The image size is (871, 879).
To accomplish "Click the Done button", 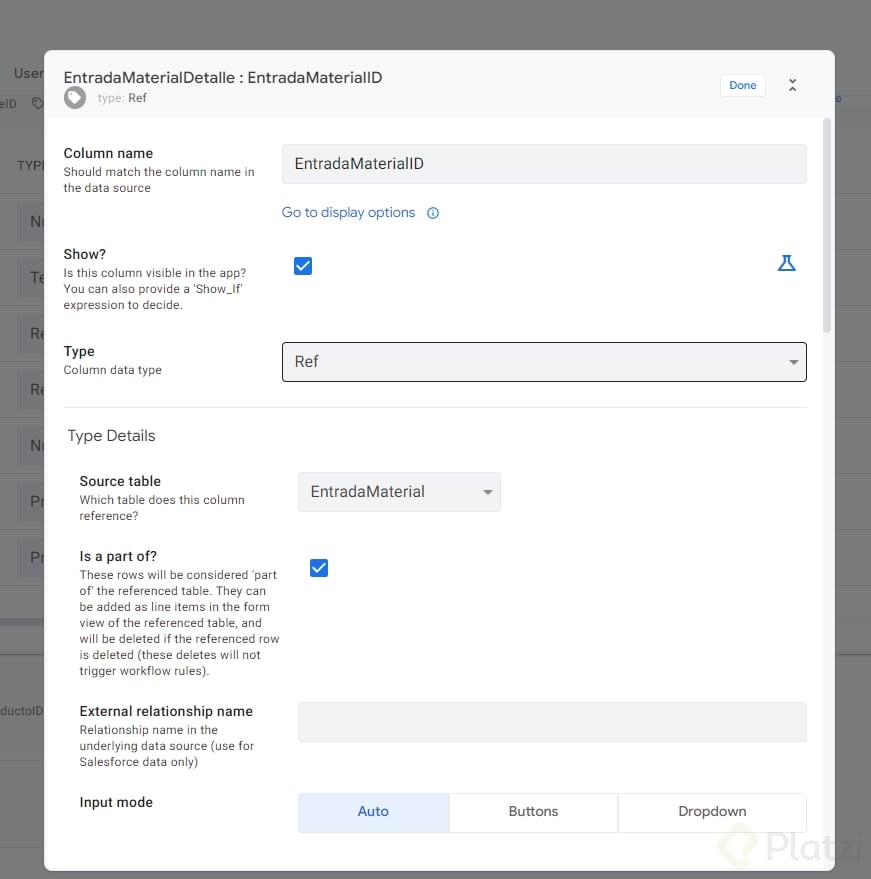I will tap(742, 85).
